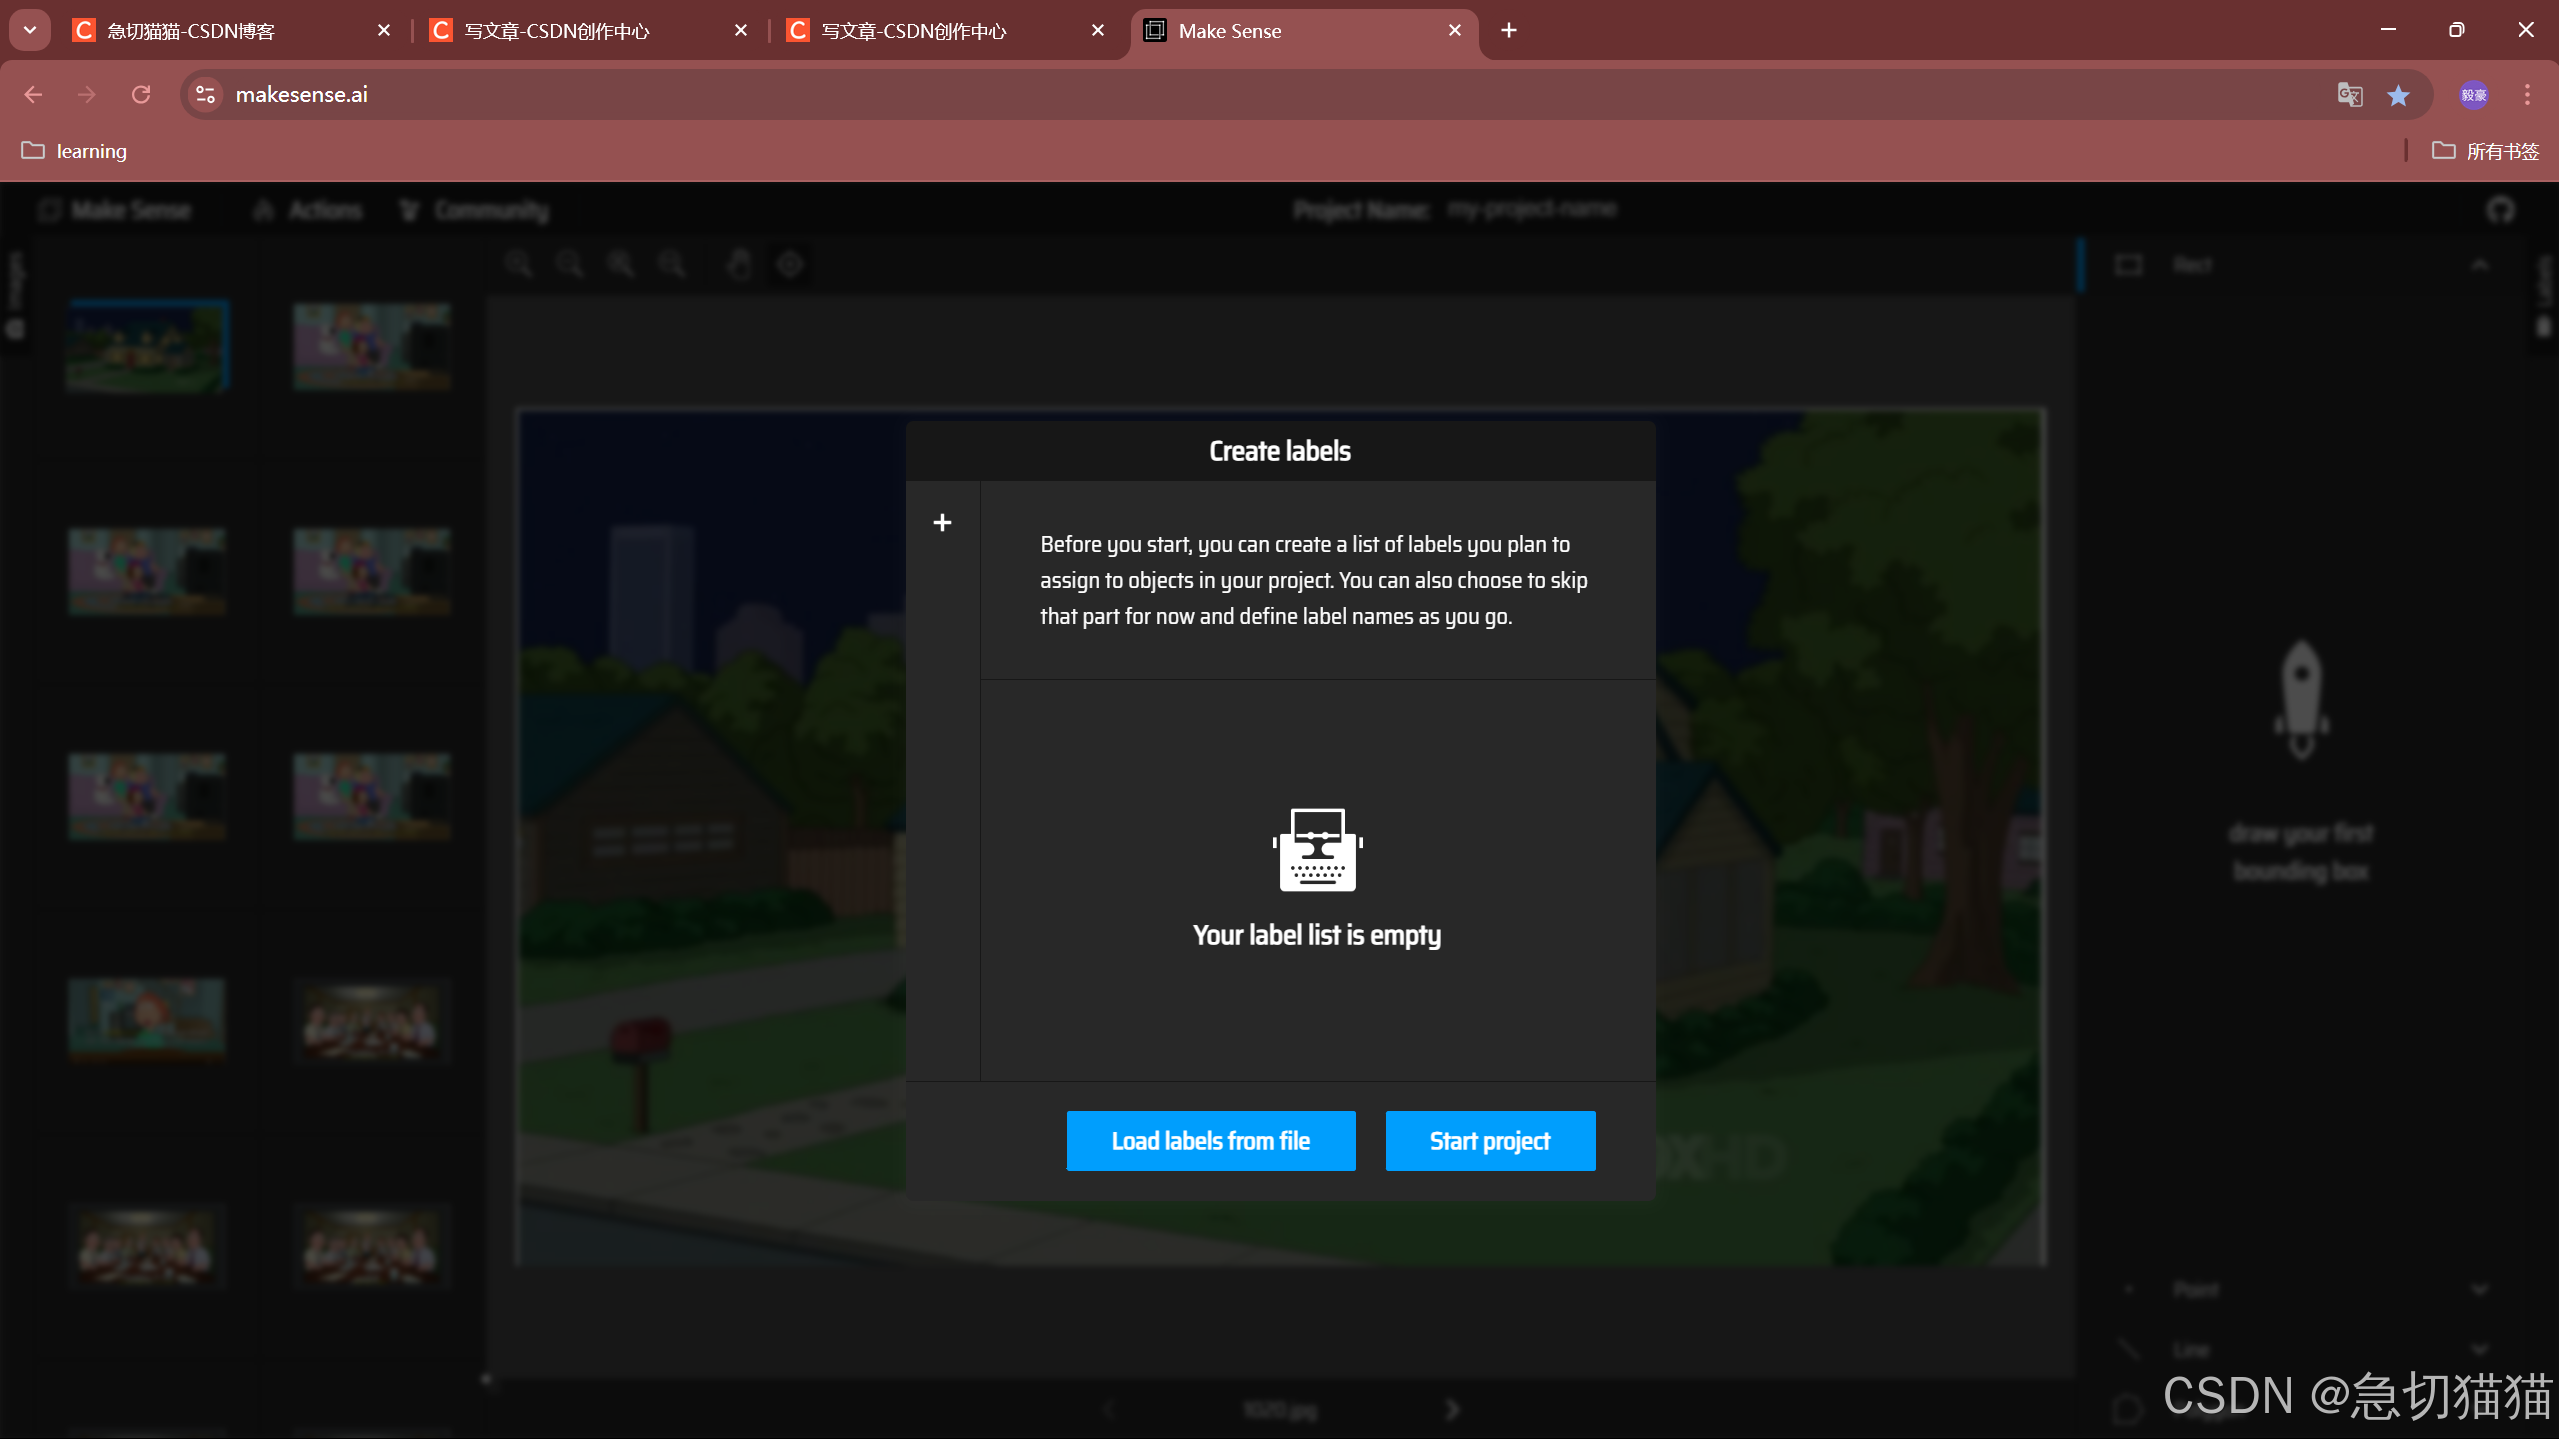Screen dimensions: 2559x1439
Task: Switch to the second 写文章-CSDN创作中心 tab
Action: (912, 31)
